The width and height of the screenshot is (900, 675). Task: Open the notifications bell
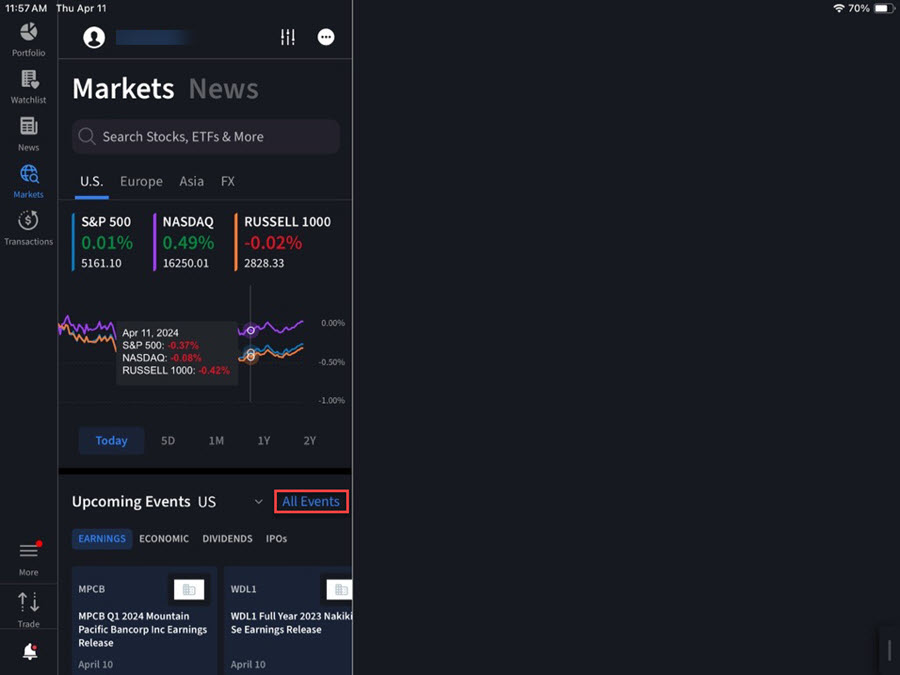[29, 652]
